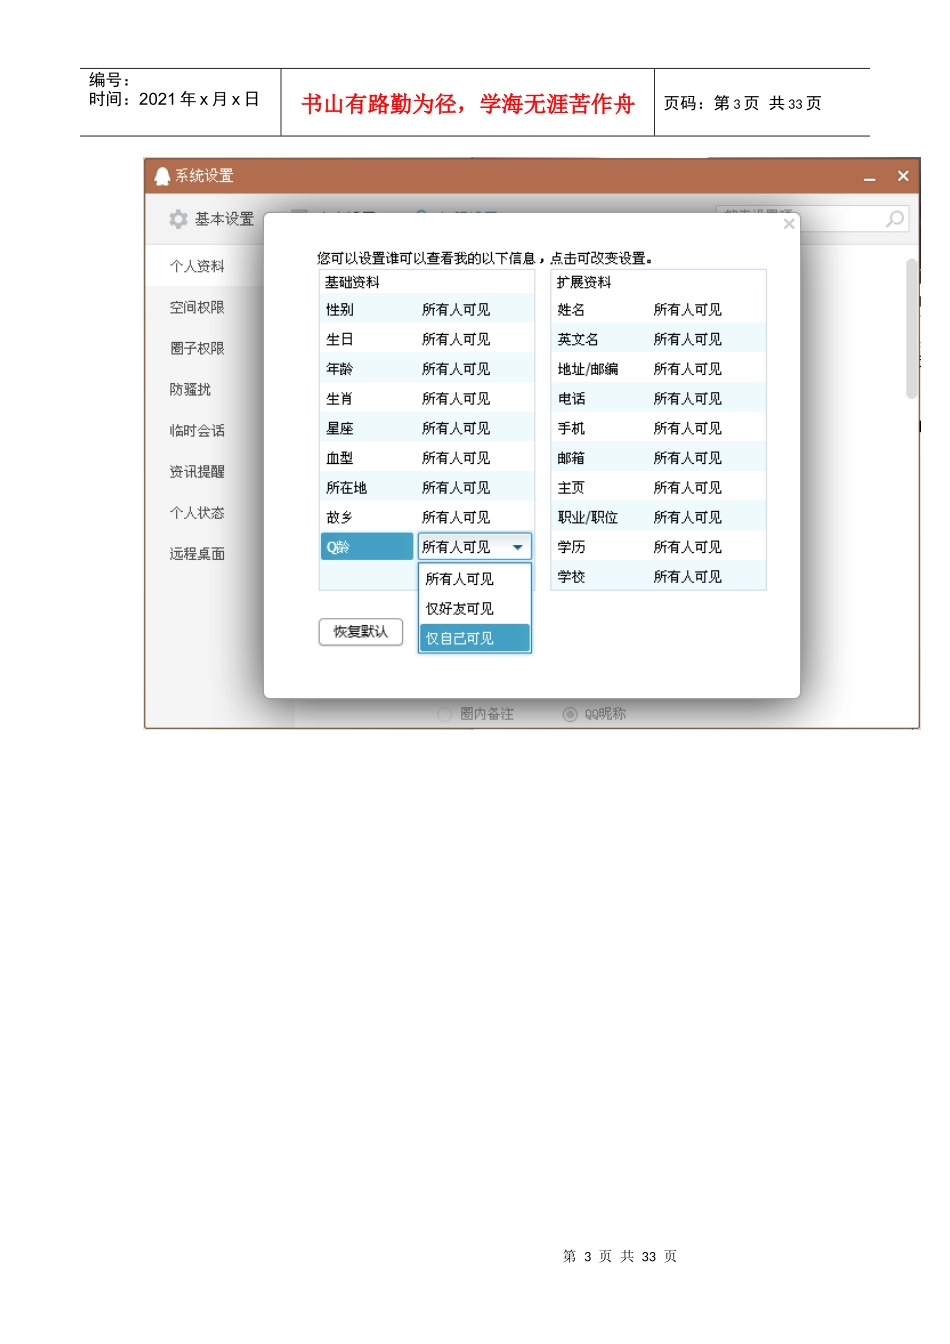Image resolution: width=950 pixels, height=1344 pixels.
Task: Change visibility setting for 姓名
Action: [x=687, y=310]
